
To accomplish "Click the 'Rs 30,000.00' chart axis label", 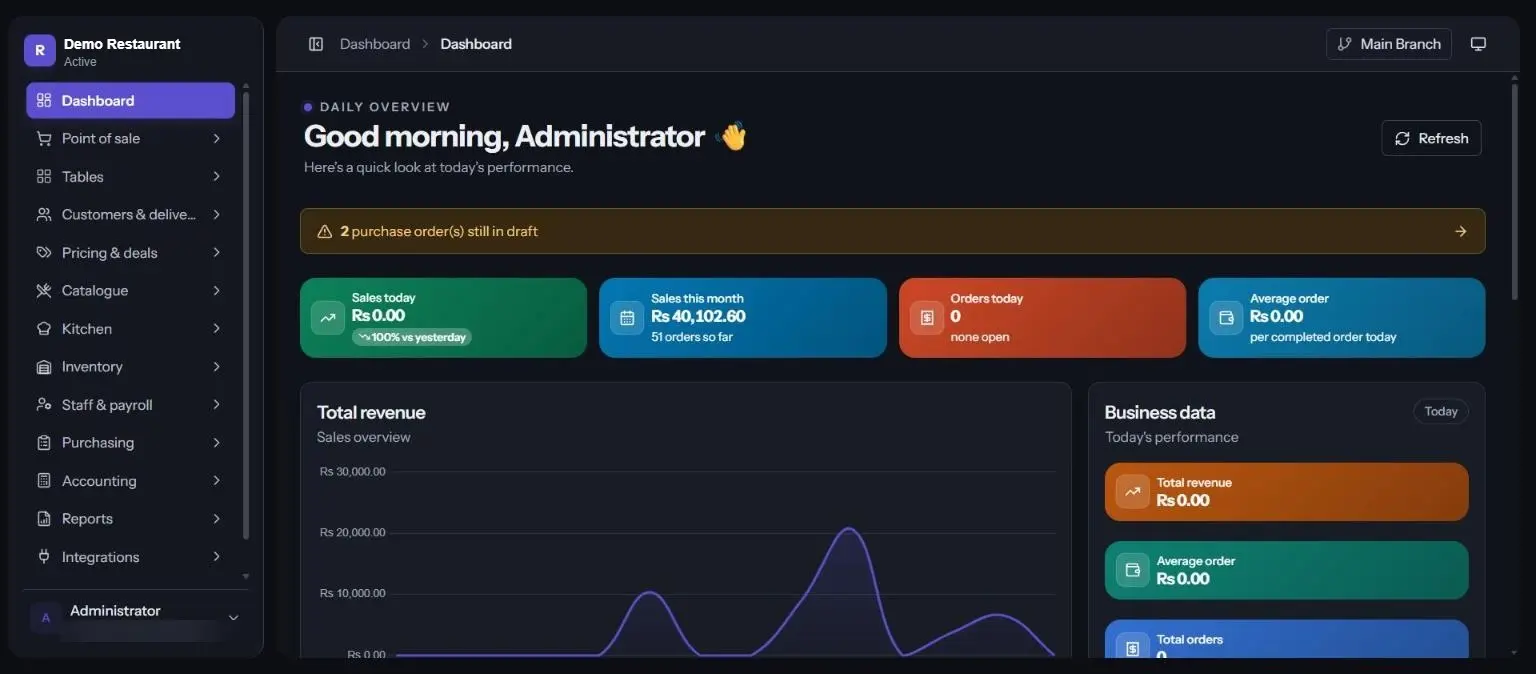I will tap(352, 471).
